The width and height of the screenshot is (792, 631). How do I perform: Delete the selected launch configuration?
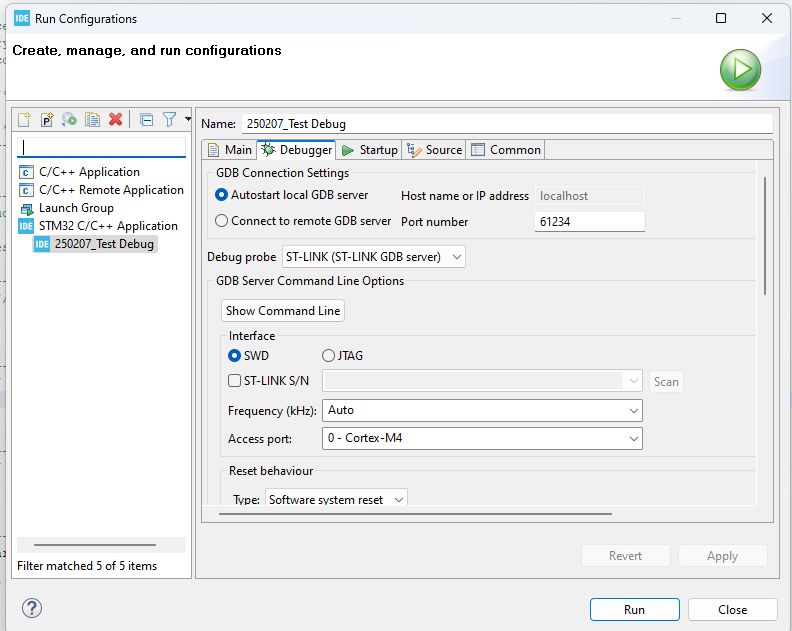point(115,119)
